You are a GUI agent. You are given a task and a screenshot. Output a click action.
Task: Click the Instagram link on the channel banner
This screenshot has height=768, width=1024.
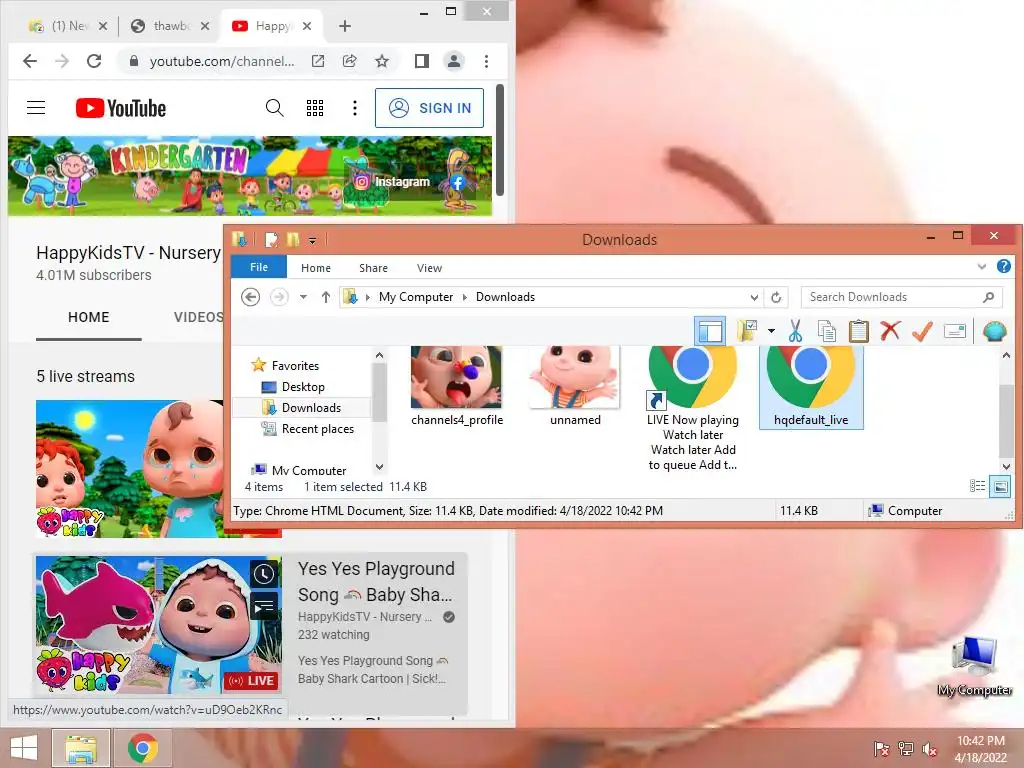coord(392,182)
